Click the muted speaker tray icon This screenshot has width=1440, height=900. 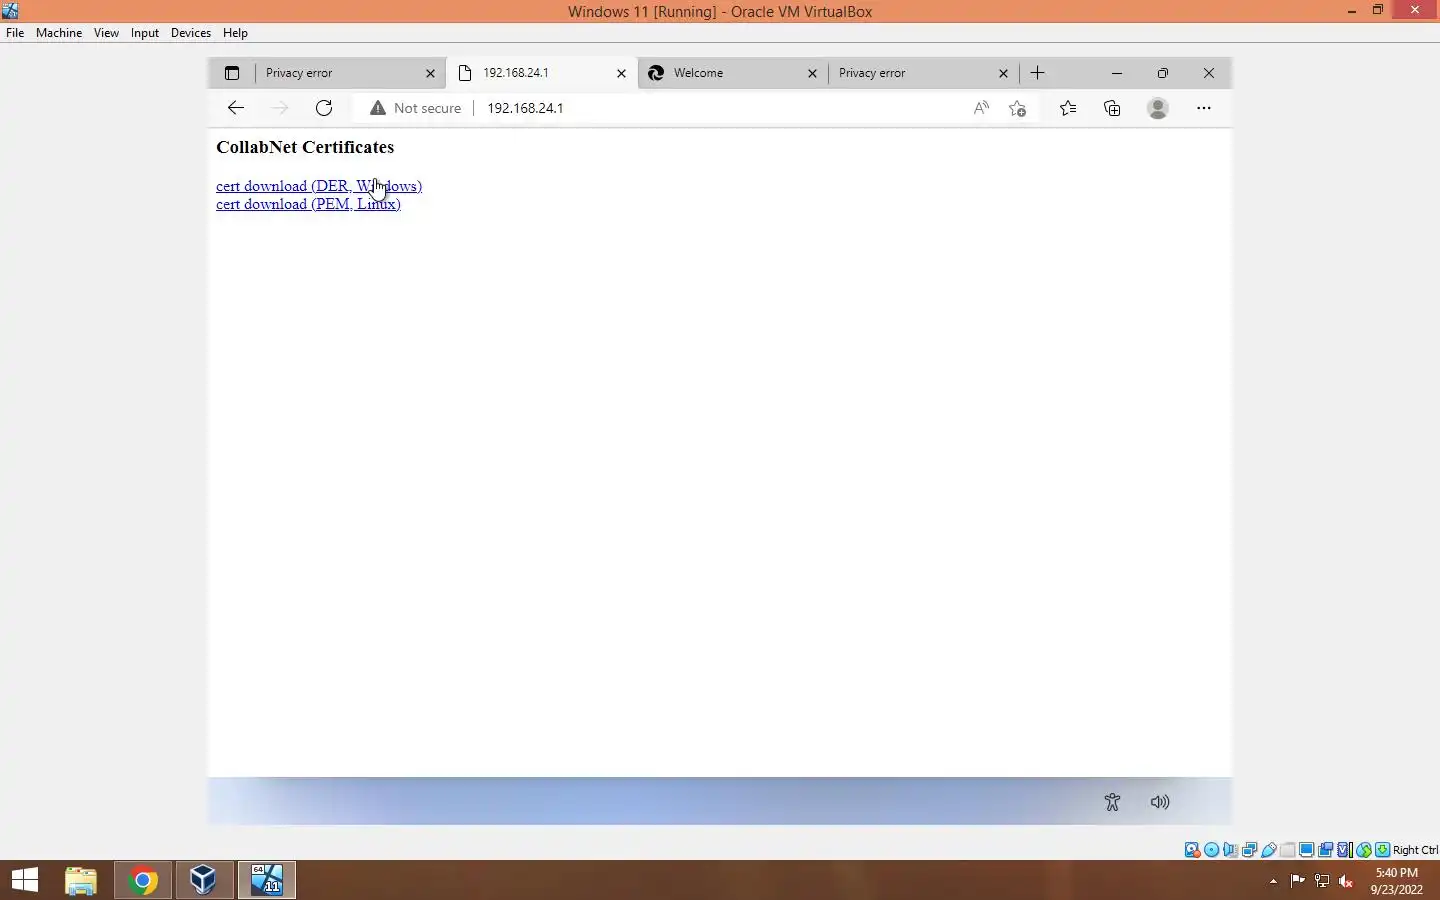tap(1347, 881)
